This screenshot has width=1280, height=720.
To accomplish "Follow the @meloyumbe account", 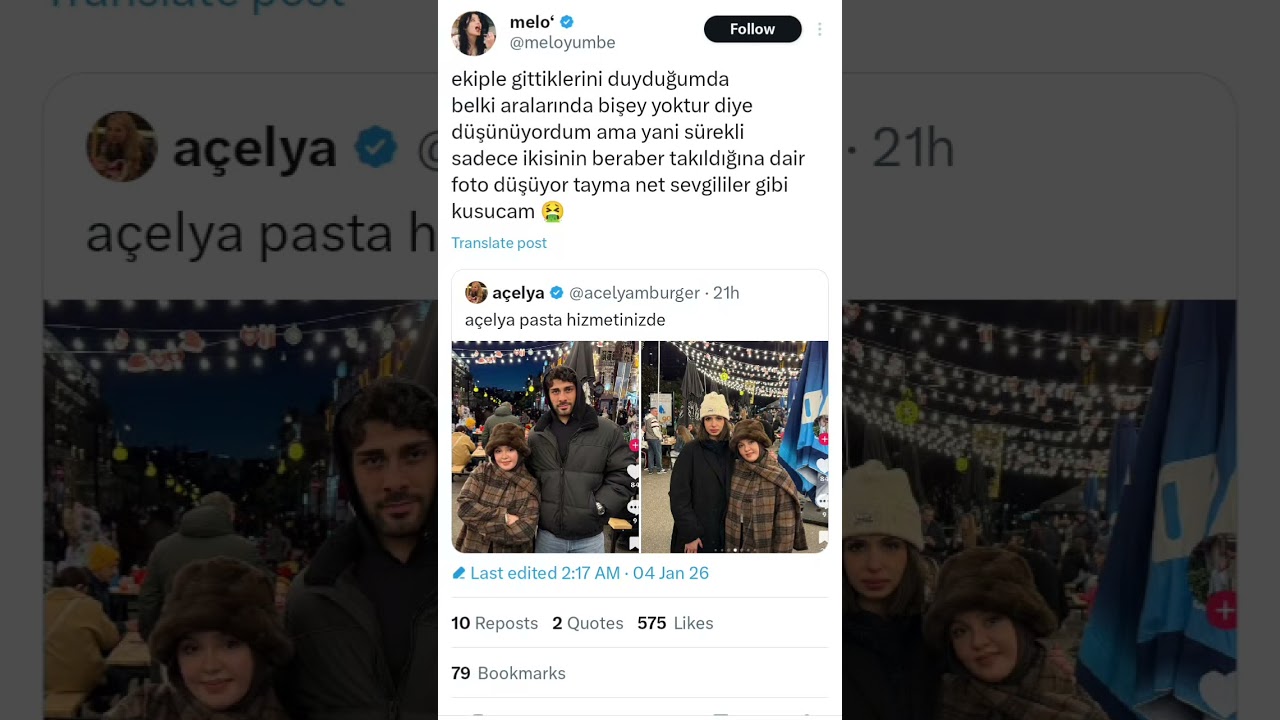I will coord(752,29).
